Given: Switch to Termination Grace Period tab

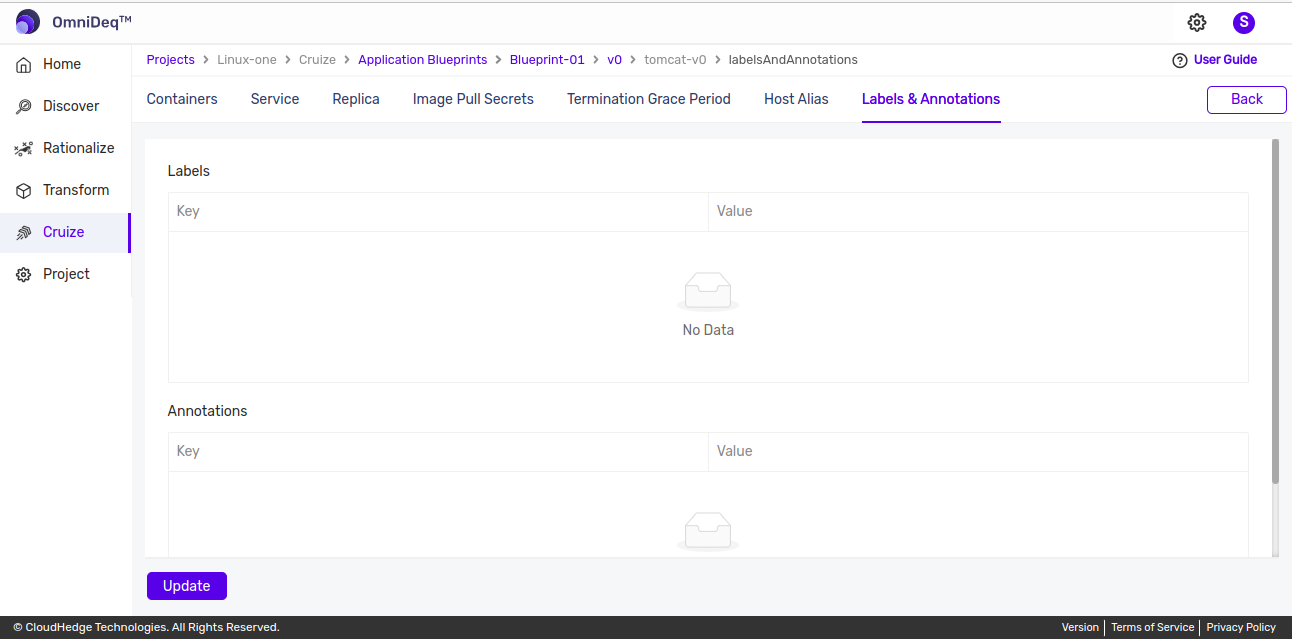Looking at the screenshot, I should coord(649,99).
